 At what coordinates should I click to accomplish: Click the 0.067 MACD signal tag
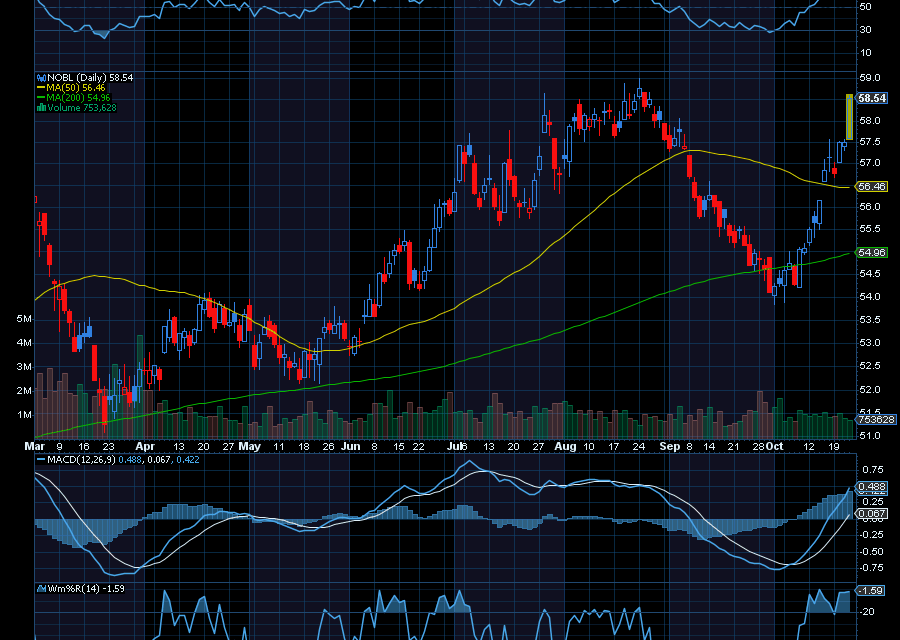872,514
